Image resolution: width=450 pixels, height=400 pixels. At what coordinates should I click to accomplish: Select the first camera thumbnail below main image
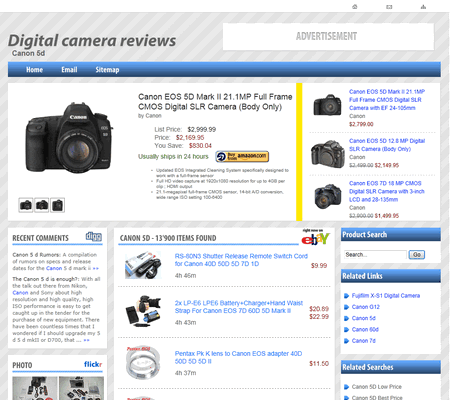pyautogui.click(x=26, y=205)
